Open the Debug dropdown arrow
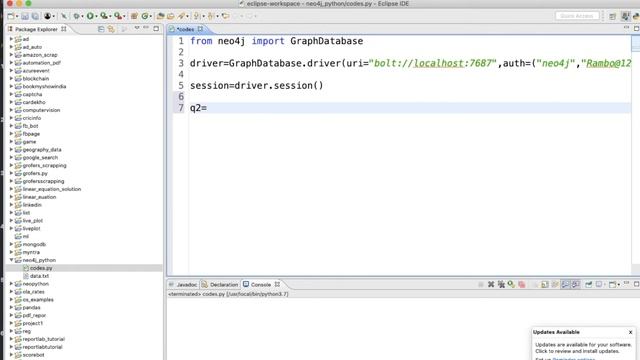This screenshot has width=640, height=360. [82, 16]
